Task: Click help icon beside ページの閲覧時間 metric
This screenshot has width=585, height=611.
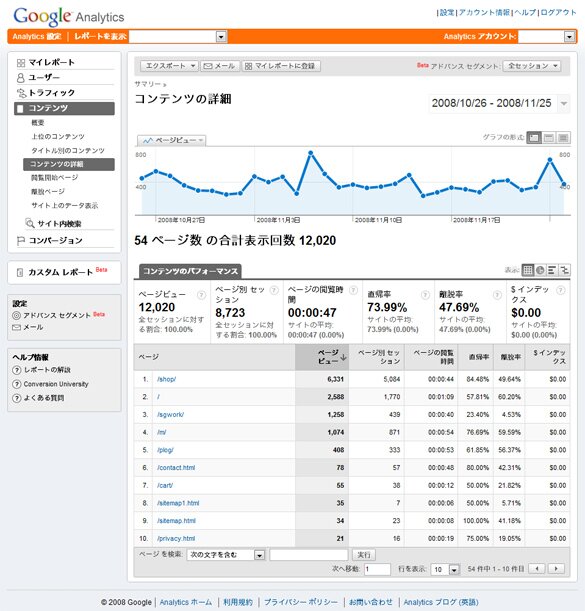Action: 353,290
